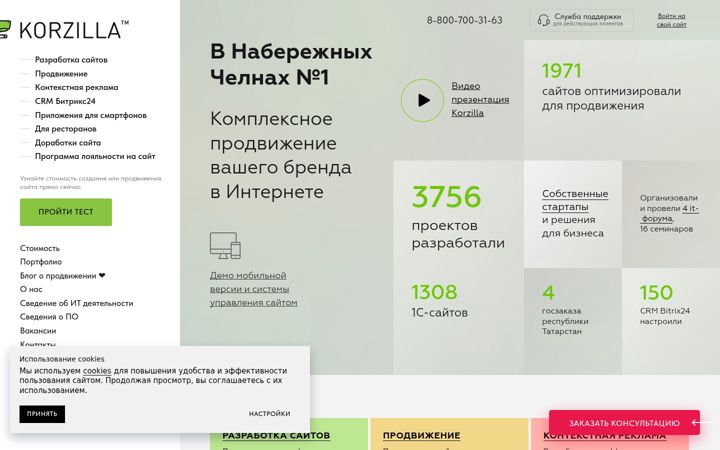720x450 pixels.
Task: Click the 3756 проектов разработали tile
Action: pyautogui.click(x=458, y=214)
